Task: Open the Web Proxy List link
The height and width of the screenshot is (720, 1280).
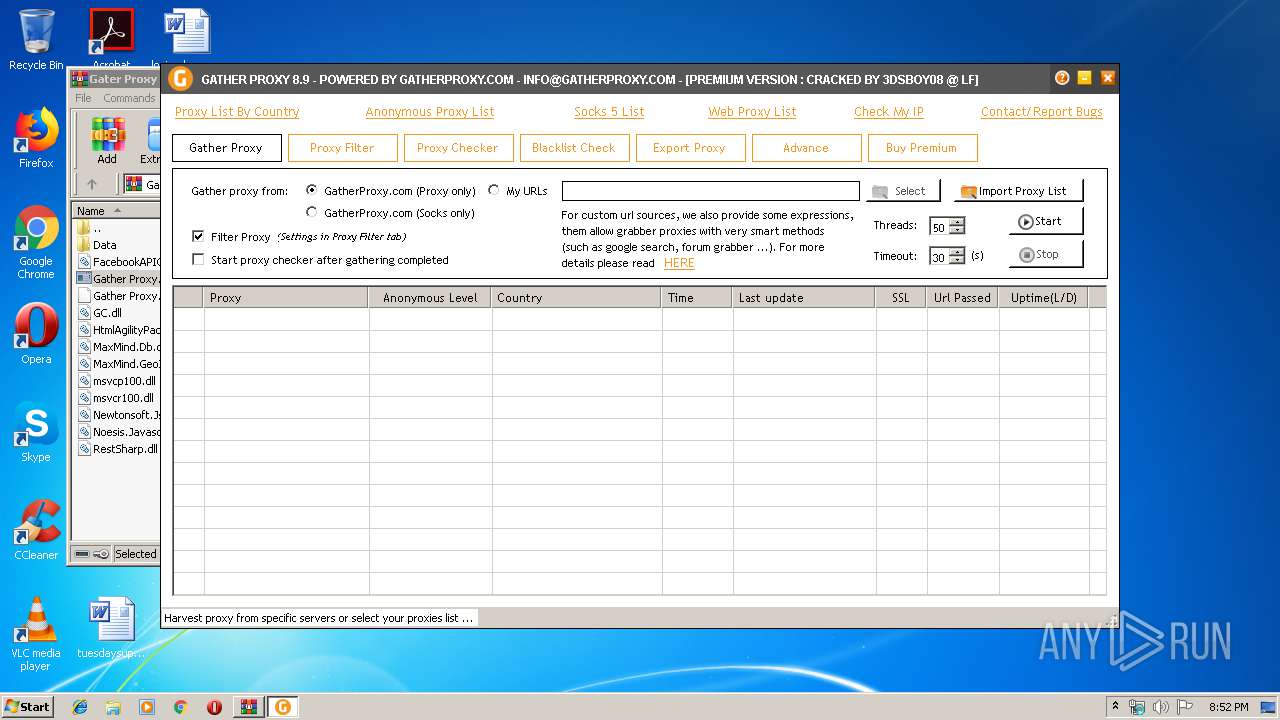Action: click(x=752, y=112)
